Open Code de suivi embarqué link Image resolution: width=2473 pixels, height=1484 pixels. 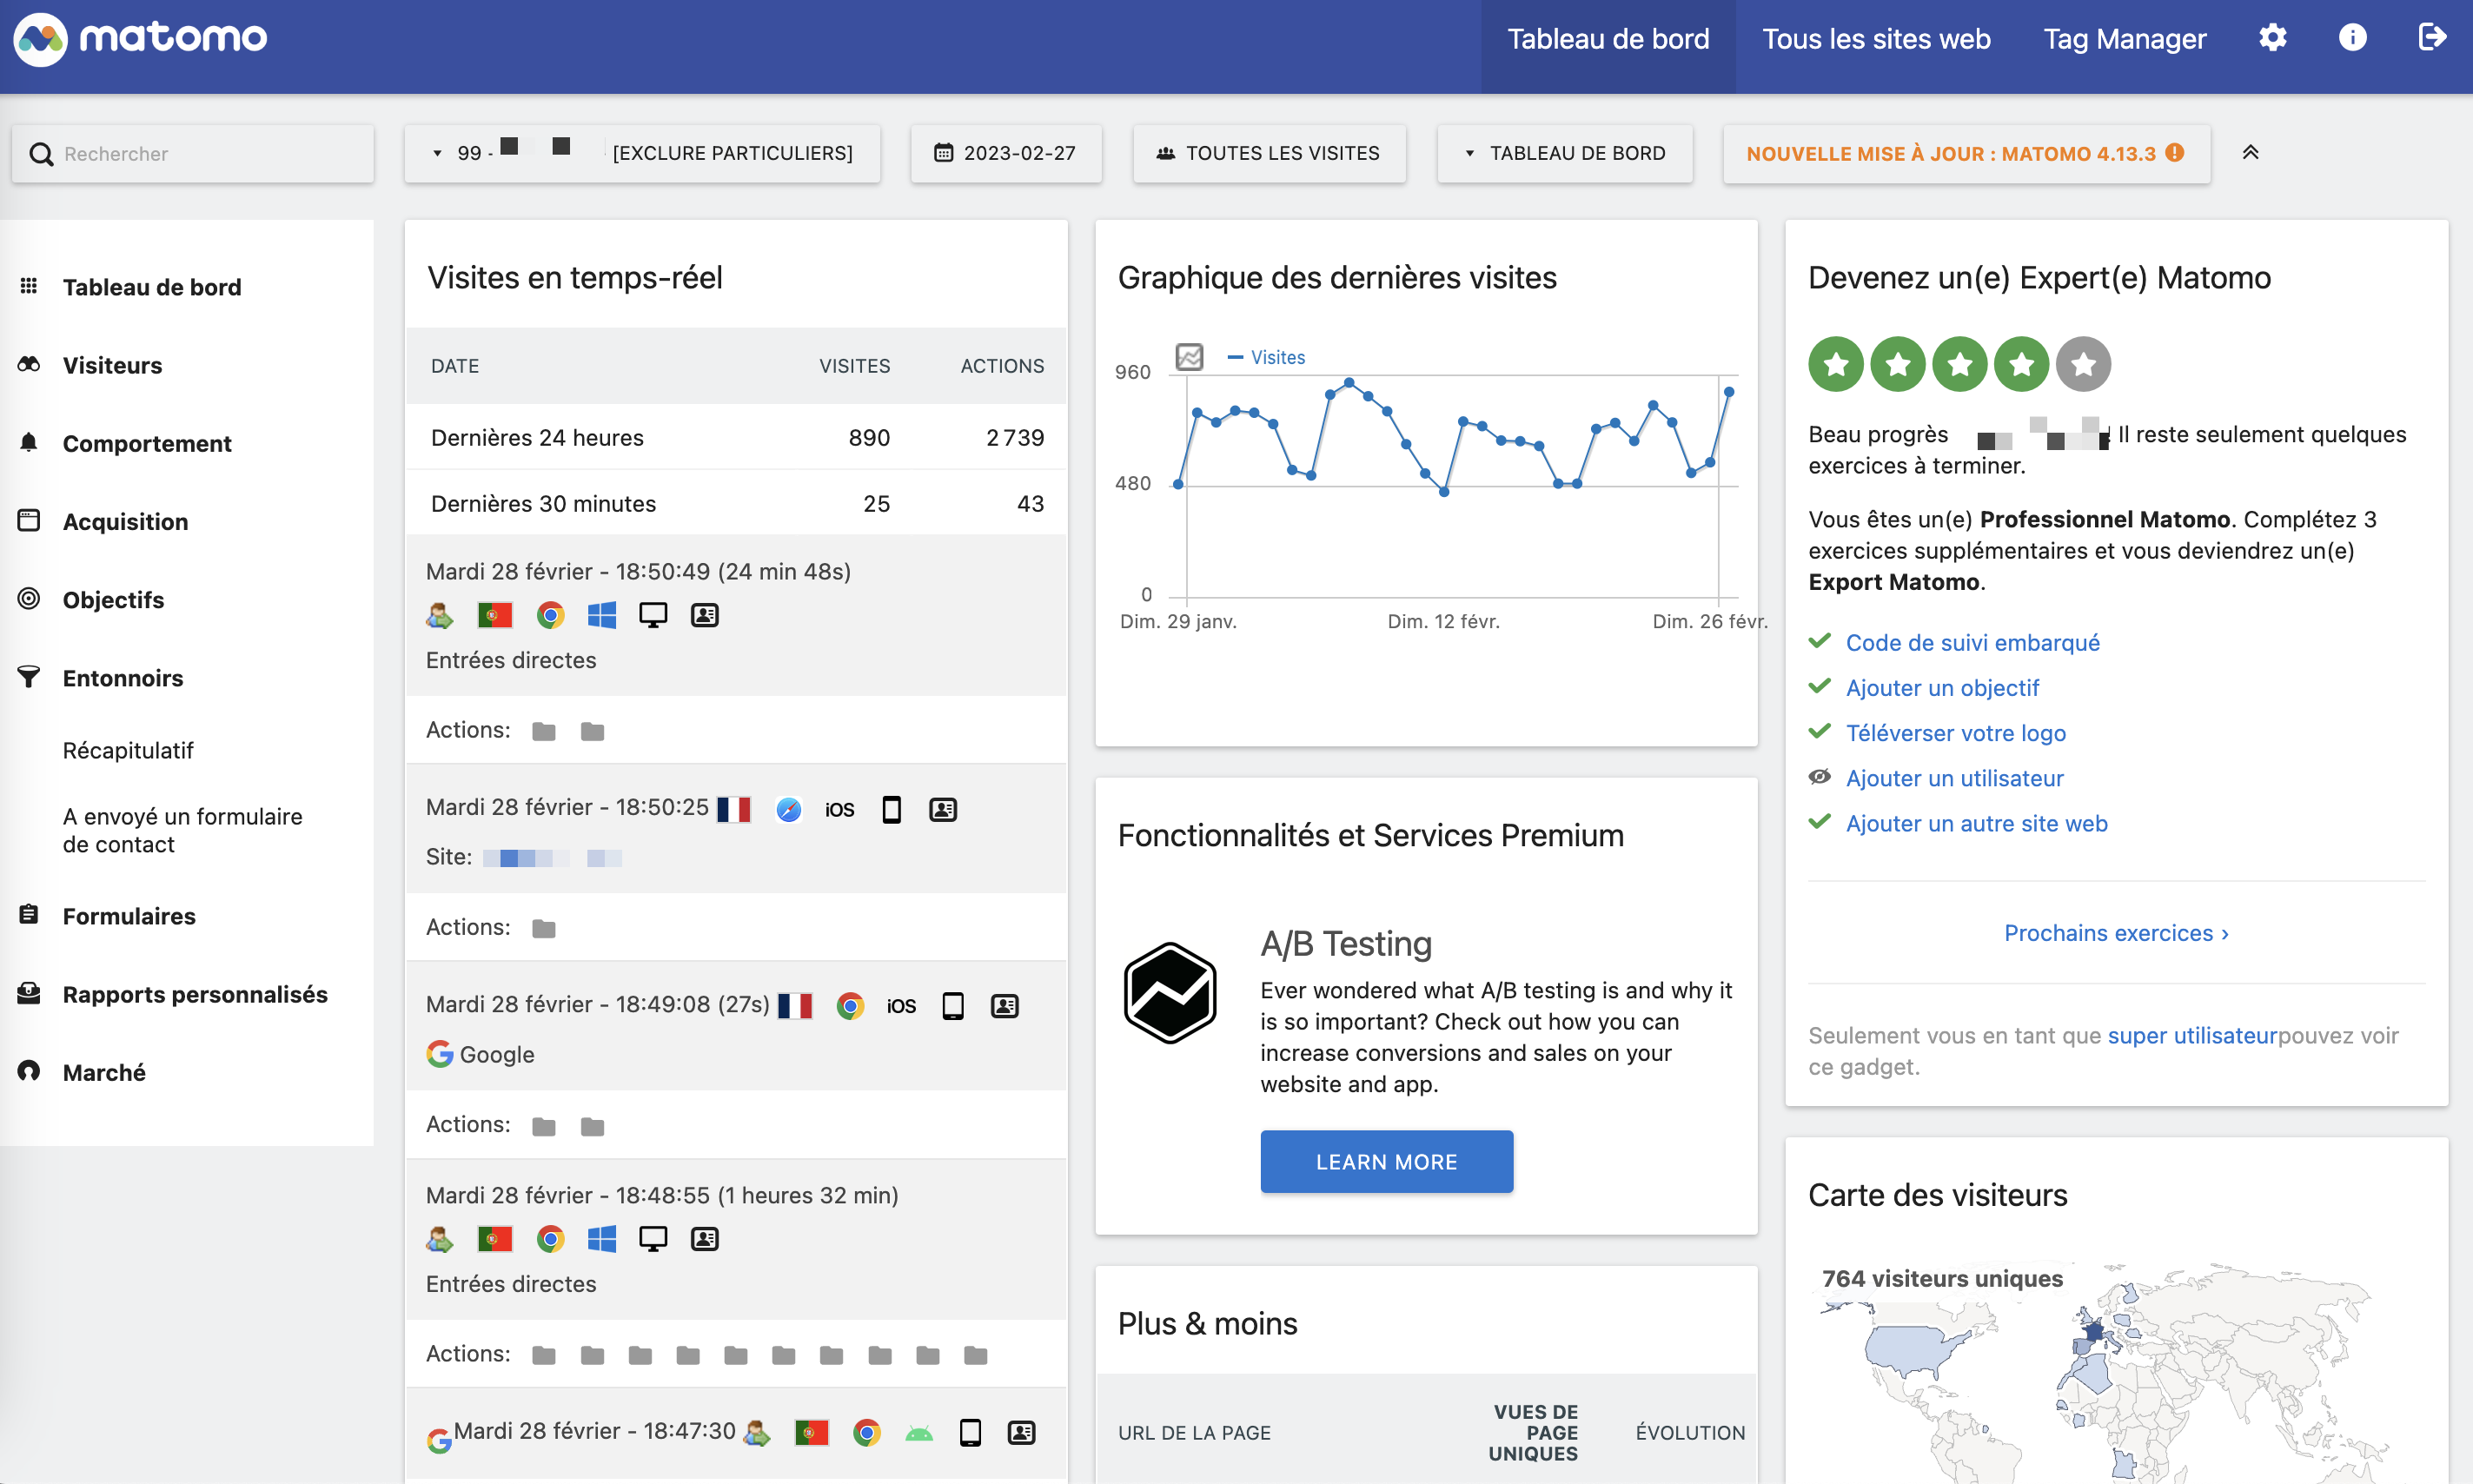pyautogui.click(x=1972, y=642)
